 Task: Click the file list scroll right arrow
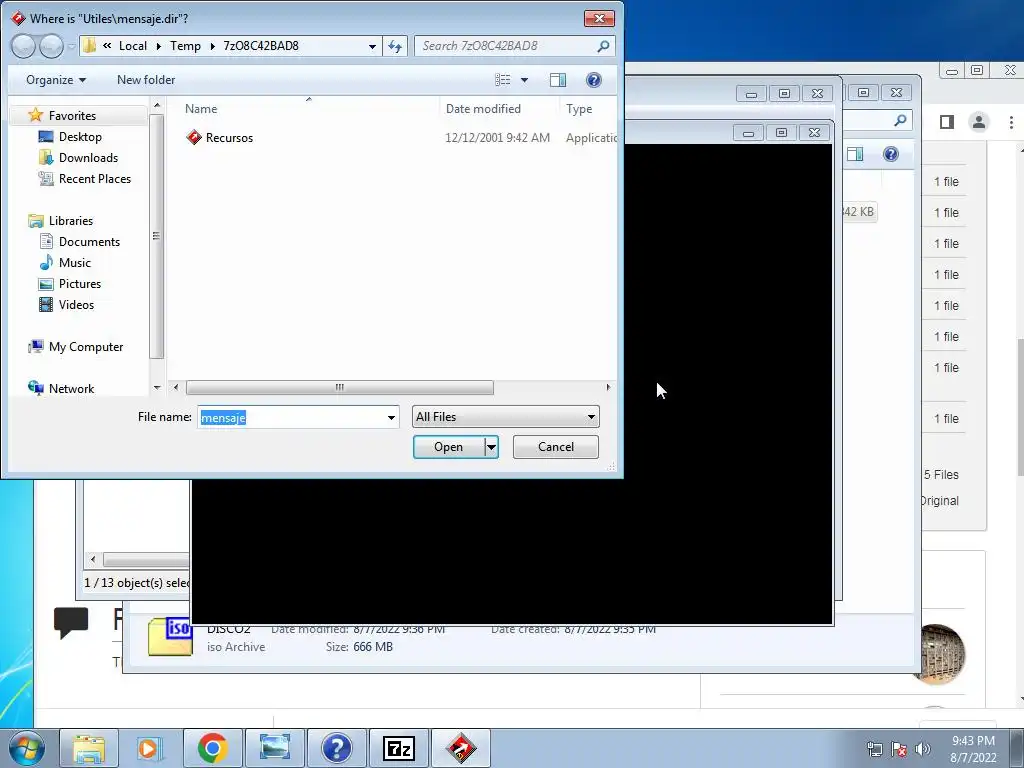point(608,387)
